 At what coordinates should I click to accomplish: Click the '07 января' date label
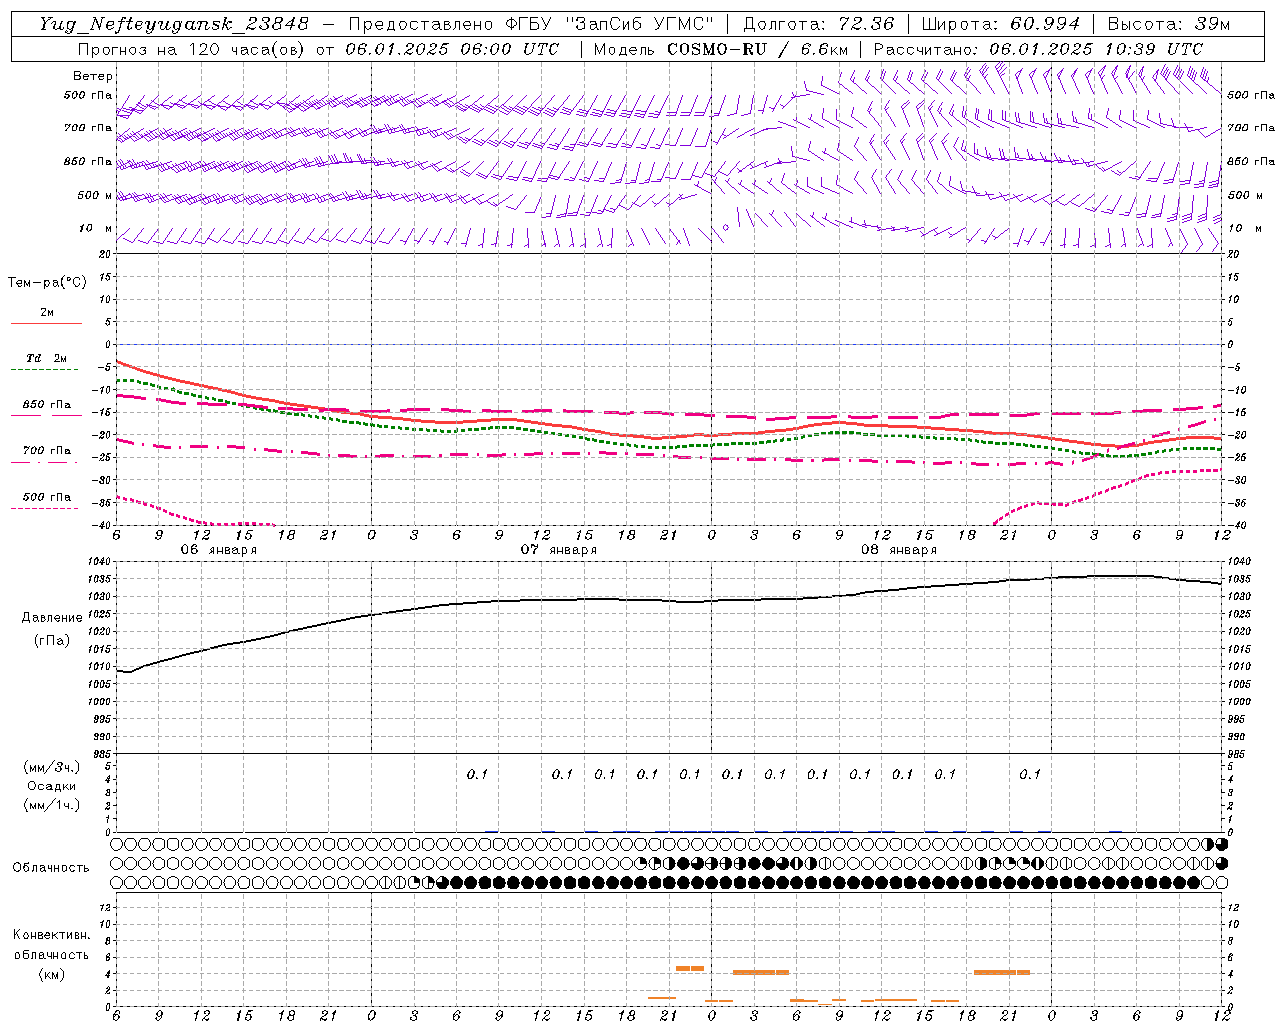pyautogui.click(x=558, y=550)
